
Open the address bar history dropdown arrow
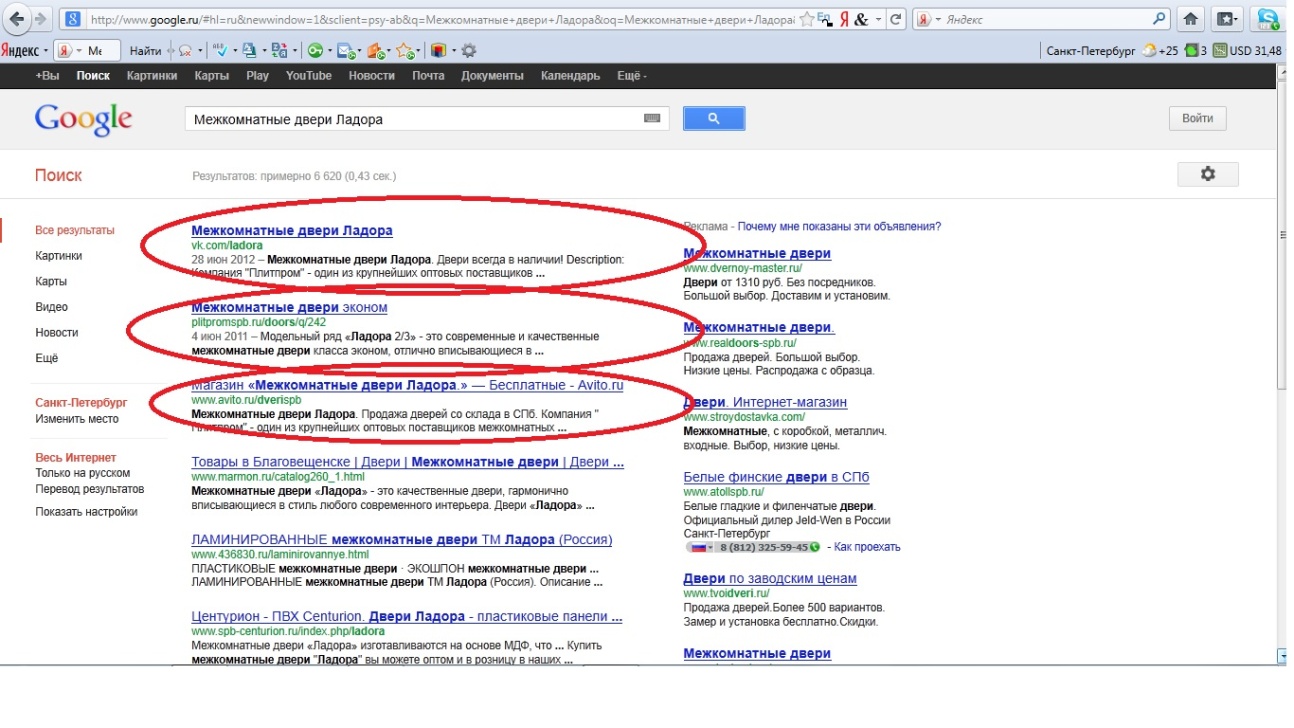tap(879, 19)
